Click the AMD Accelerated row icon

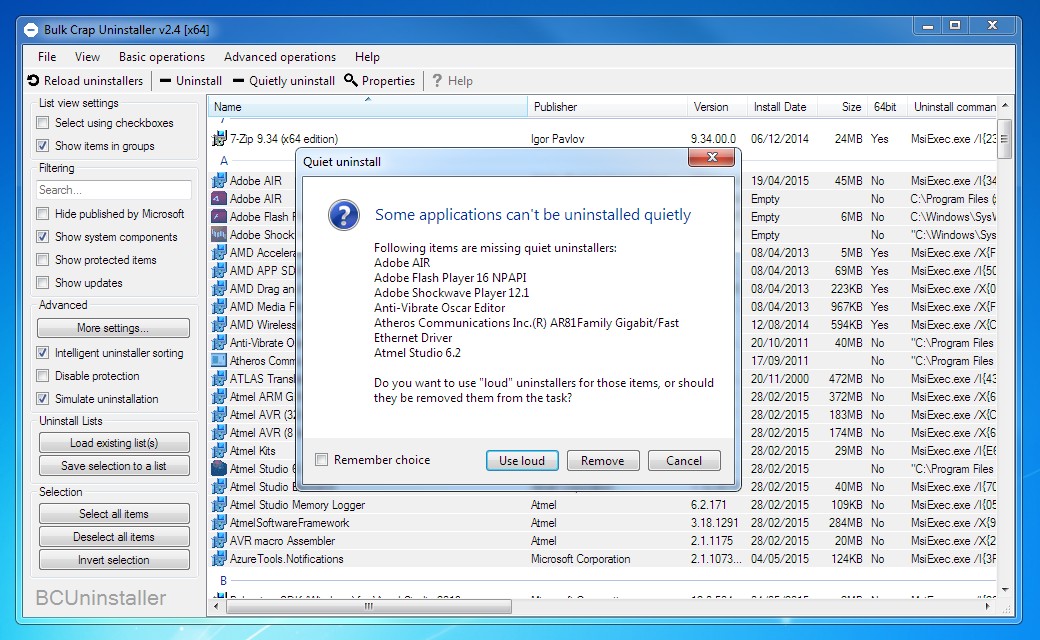(219, 253)
